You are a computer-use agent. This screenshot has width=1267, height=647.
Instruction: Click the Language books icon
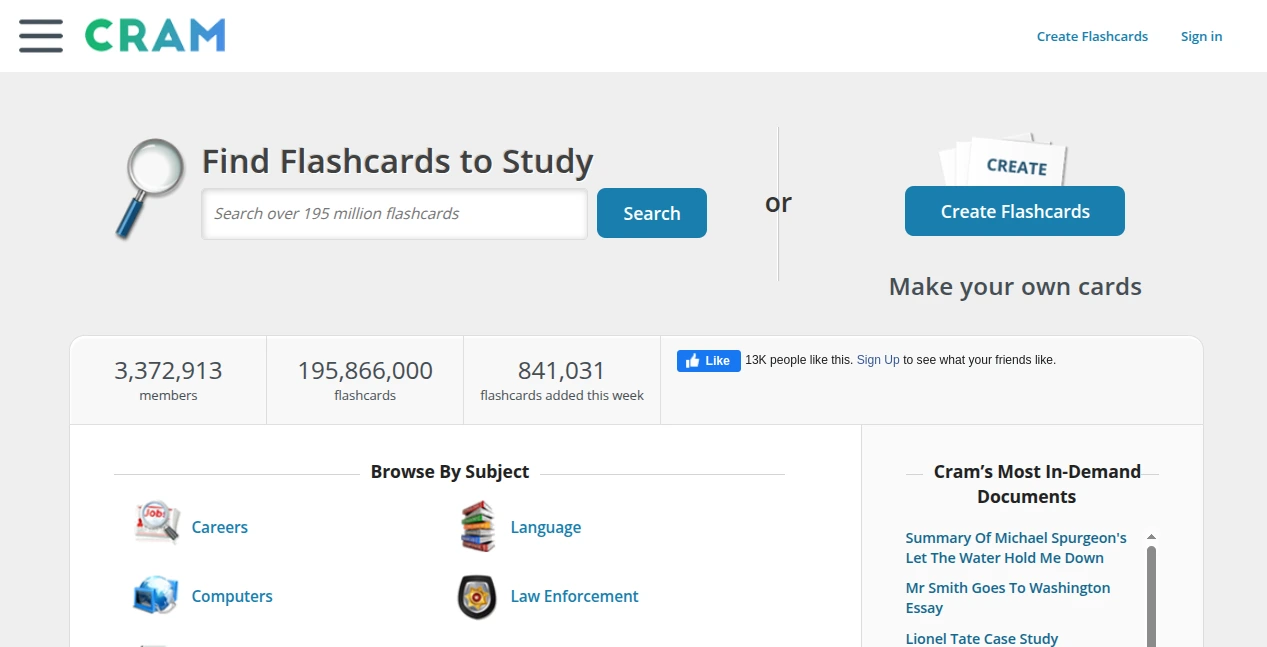(478, 527)
